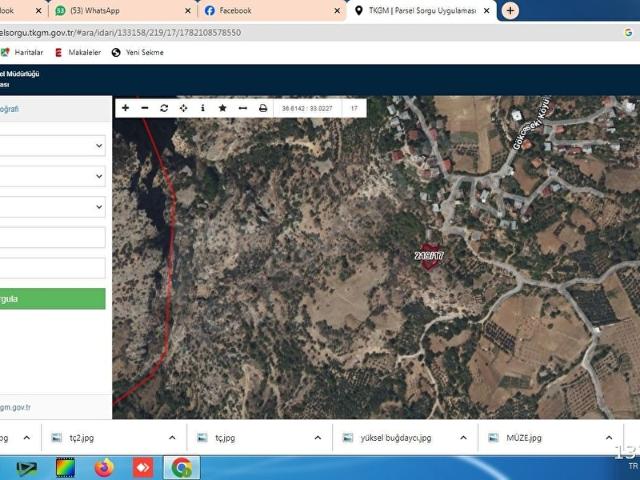Activate the crosshair locate tool

183,108
